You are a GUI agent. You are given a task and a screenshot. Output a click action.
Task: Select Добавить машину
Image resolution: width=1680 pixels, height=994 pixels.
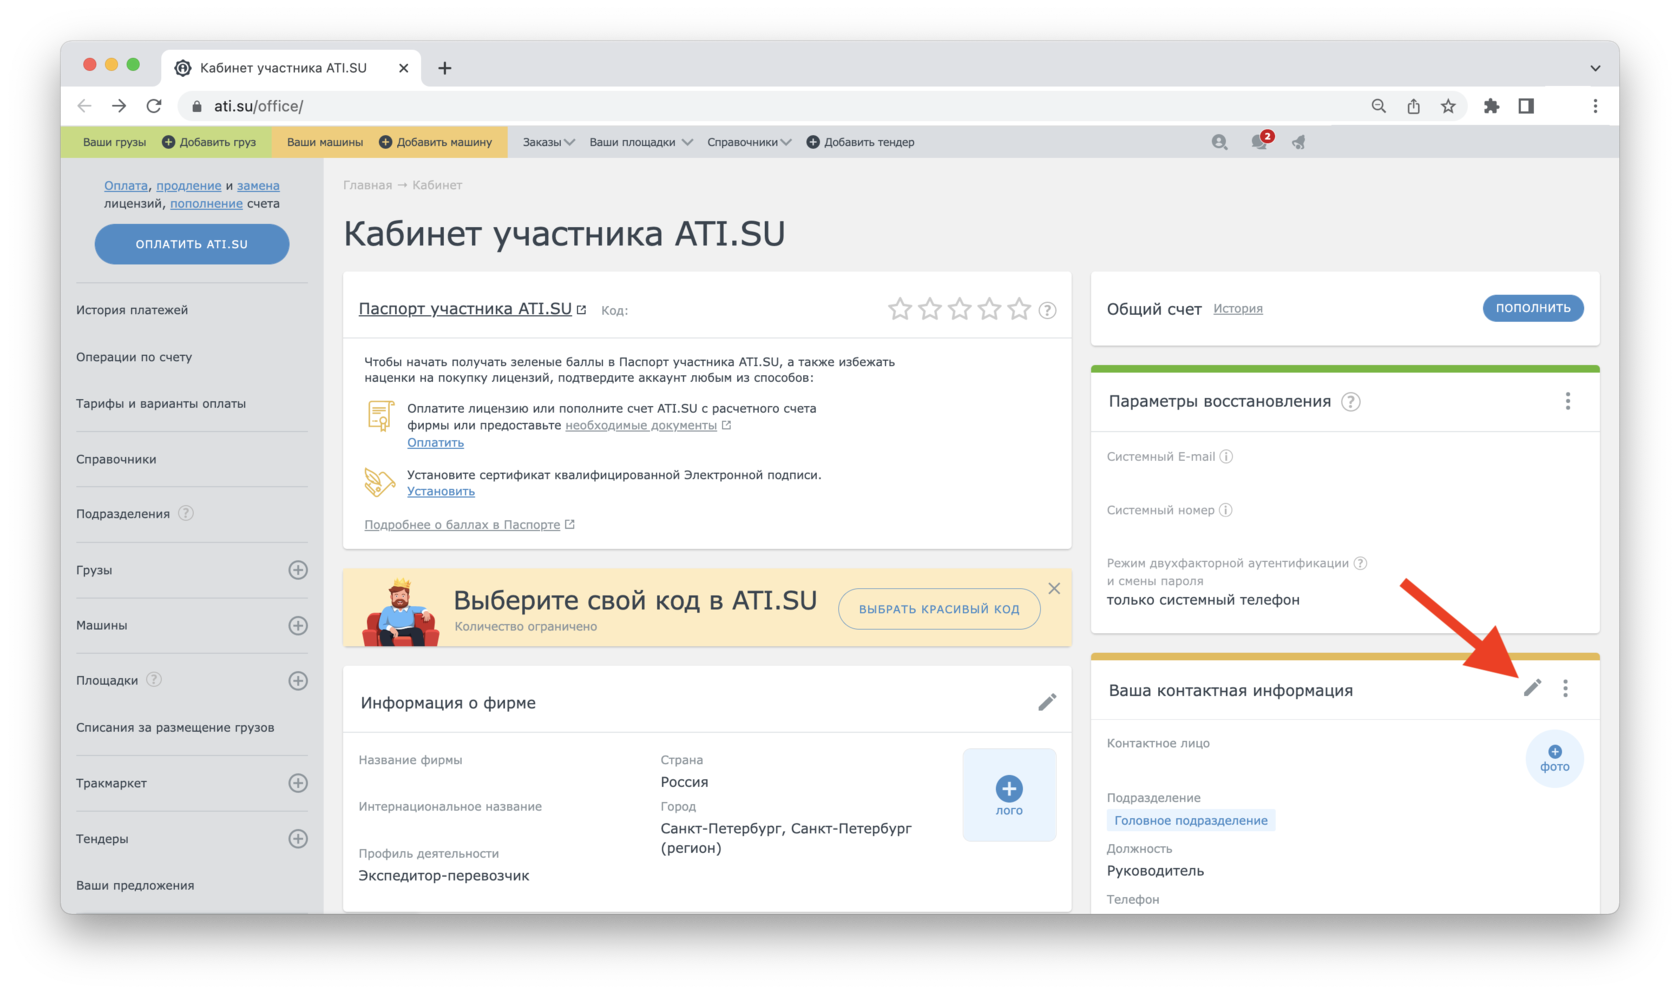pos(436,142)
